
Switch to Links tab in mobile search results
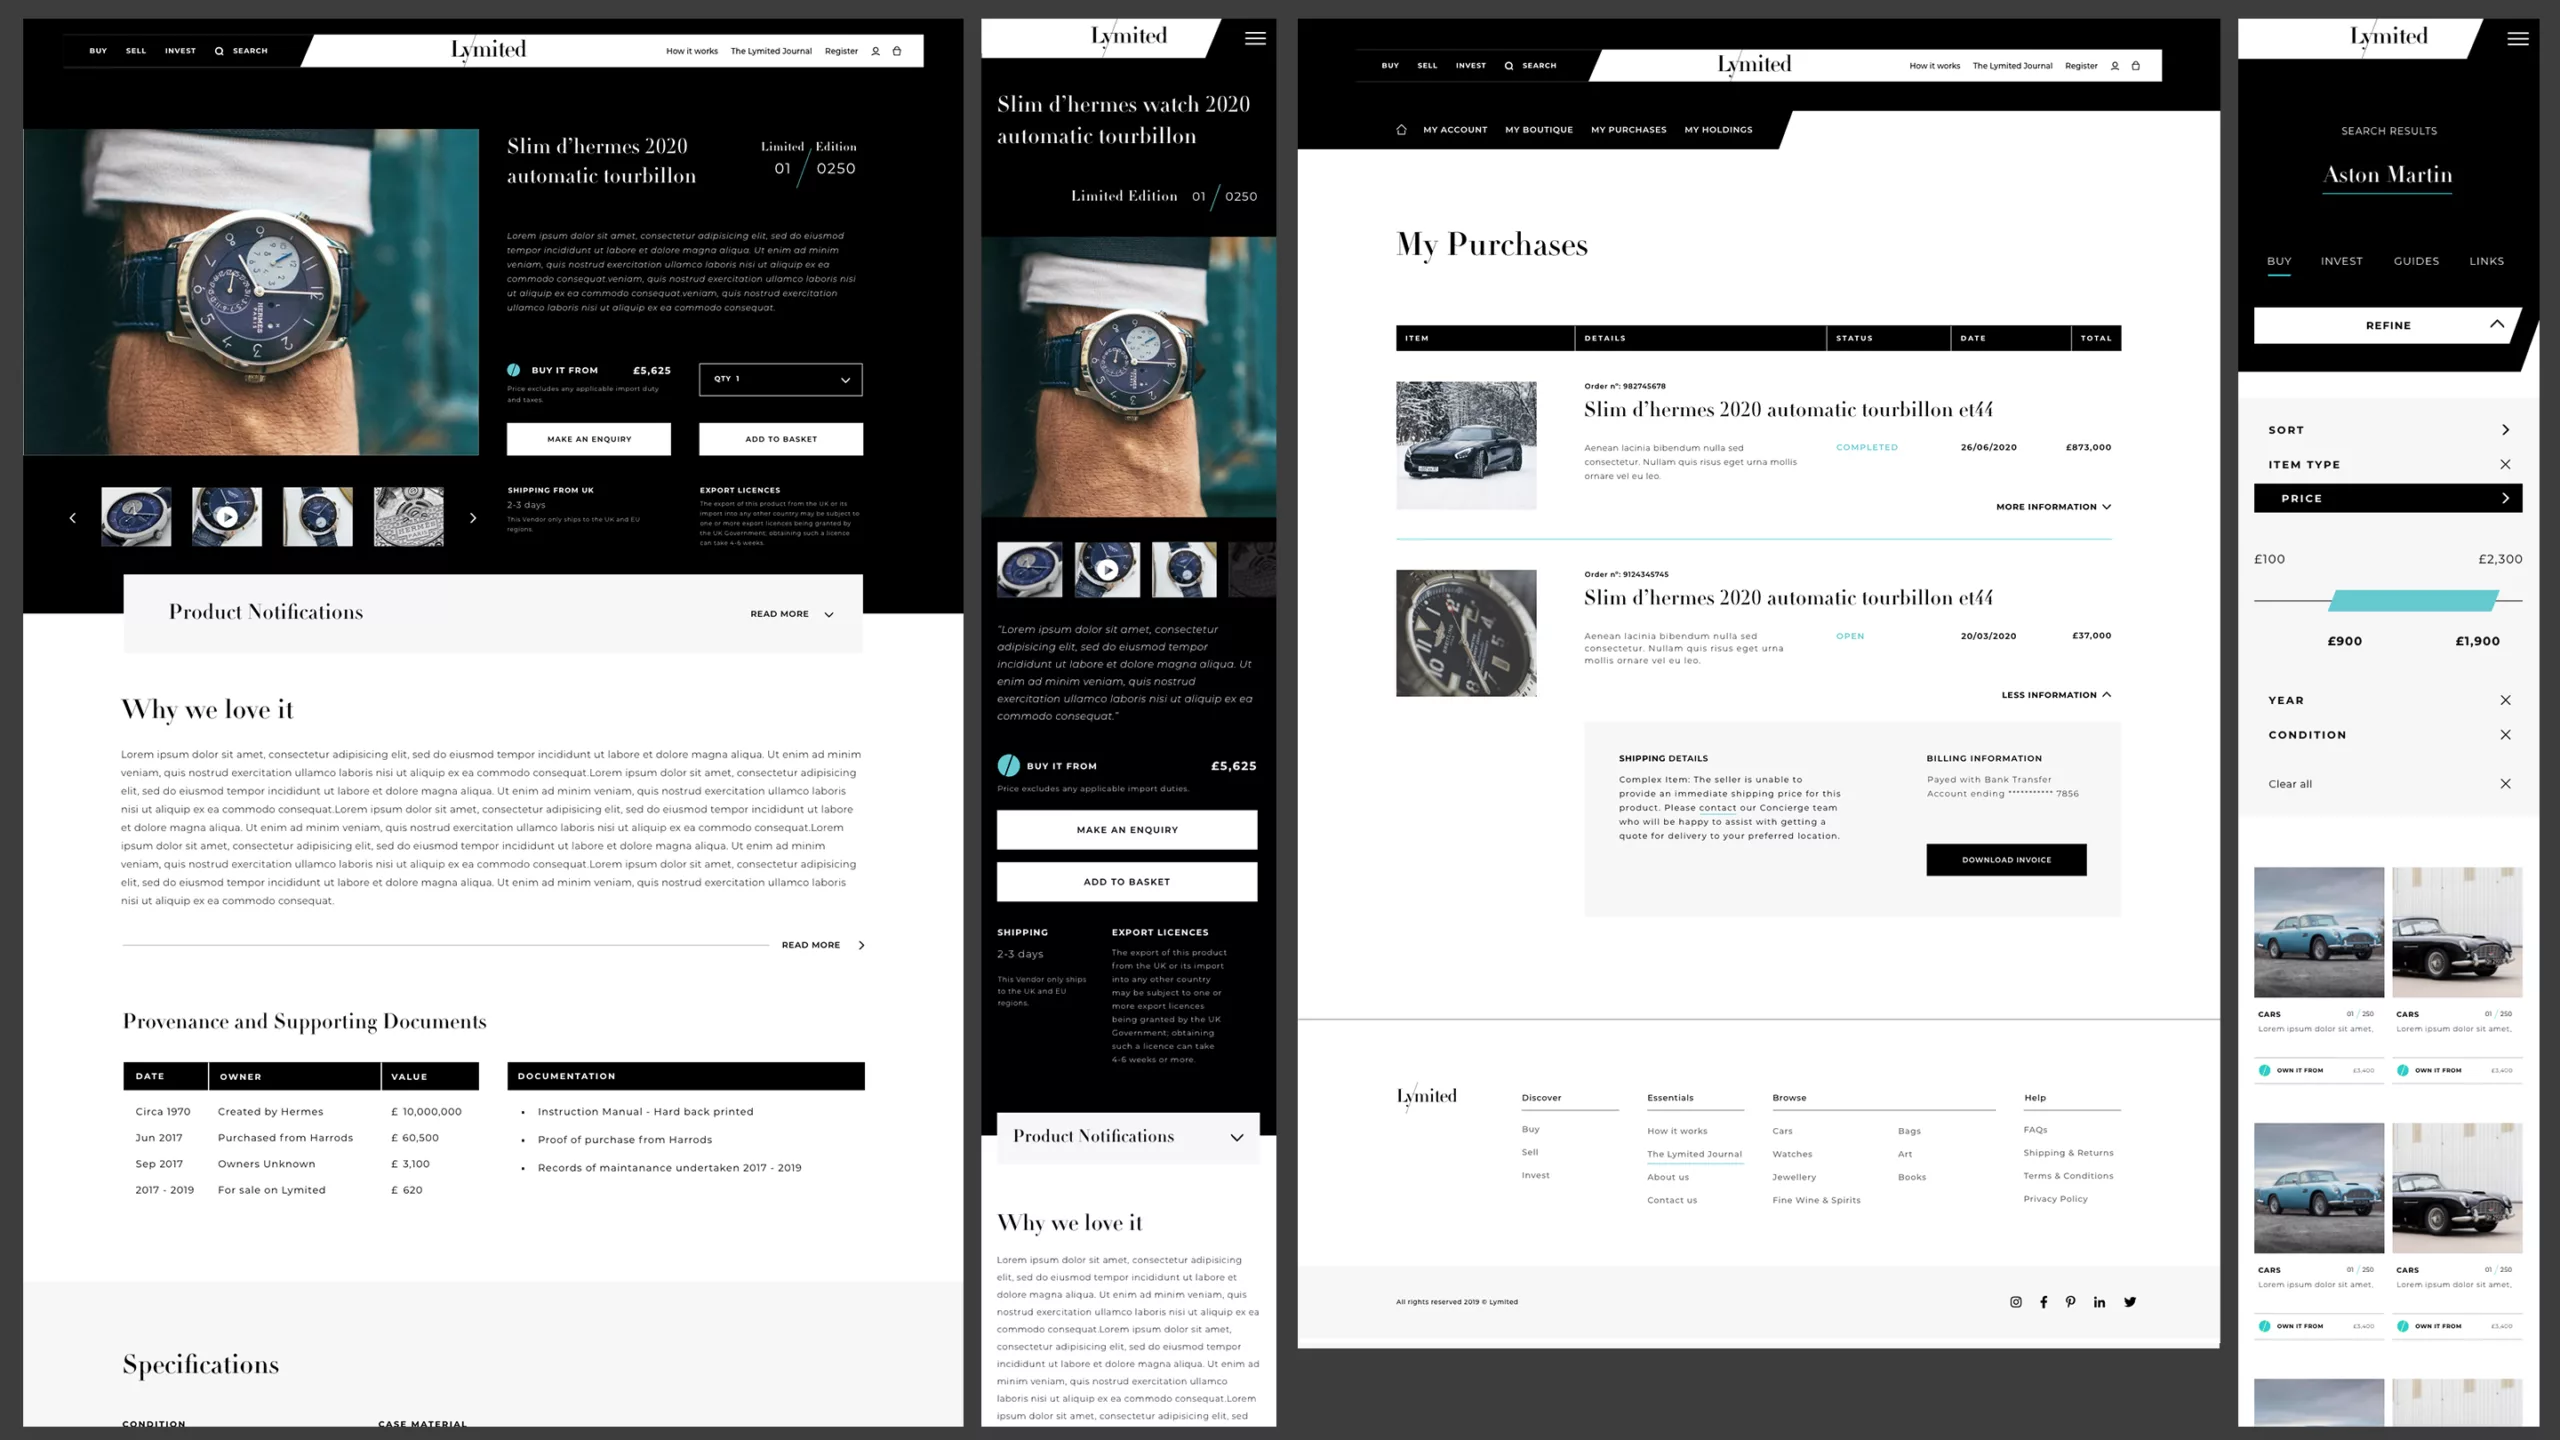click(x=2486, y=261)
